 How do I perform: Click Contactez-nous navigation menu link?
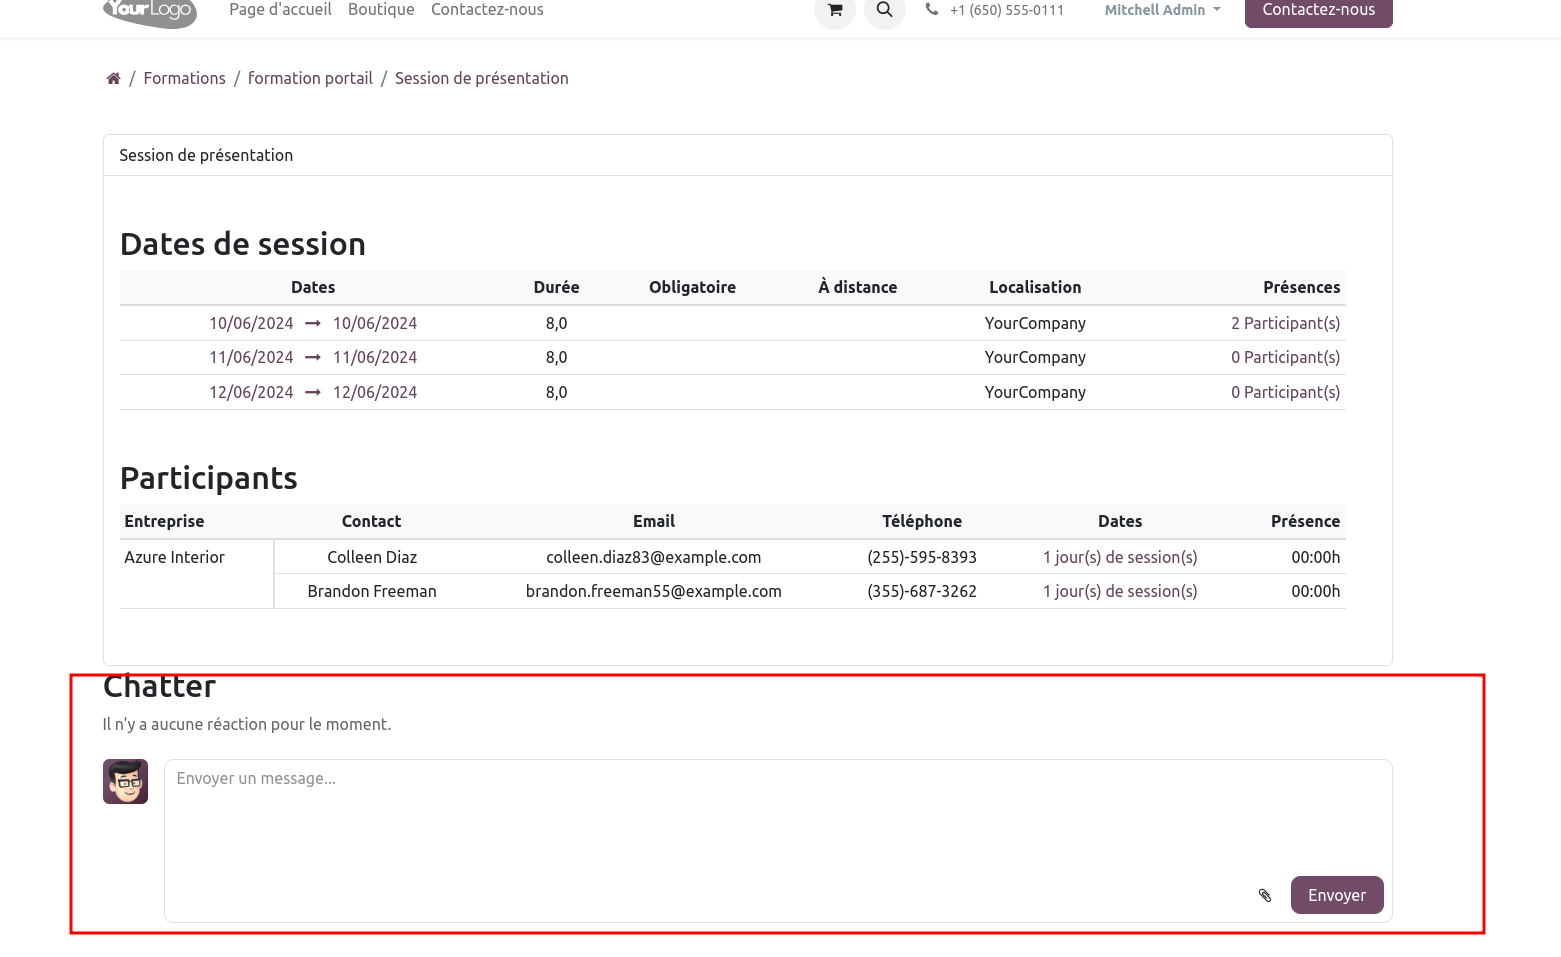click(487, 10)
